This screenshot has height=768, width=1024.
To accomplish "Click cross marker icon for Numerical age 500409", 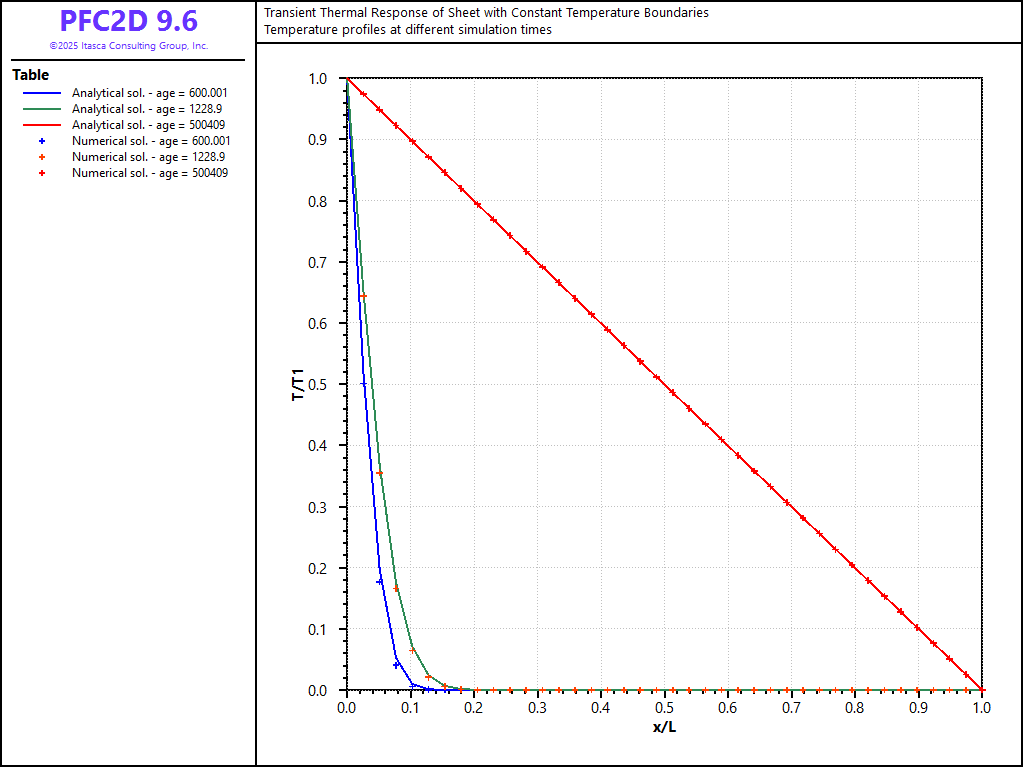I will tap(41, 173).
